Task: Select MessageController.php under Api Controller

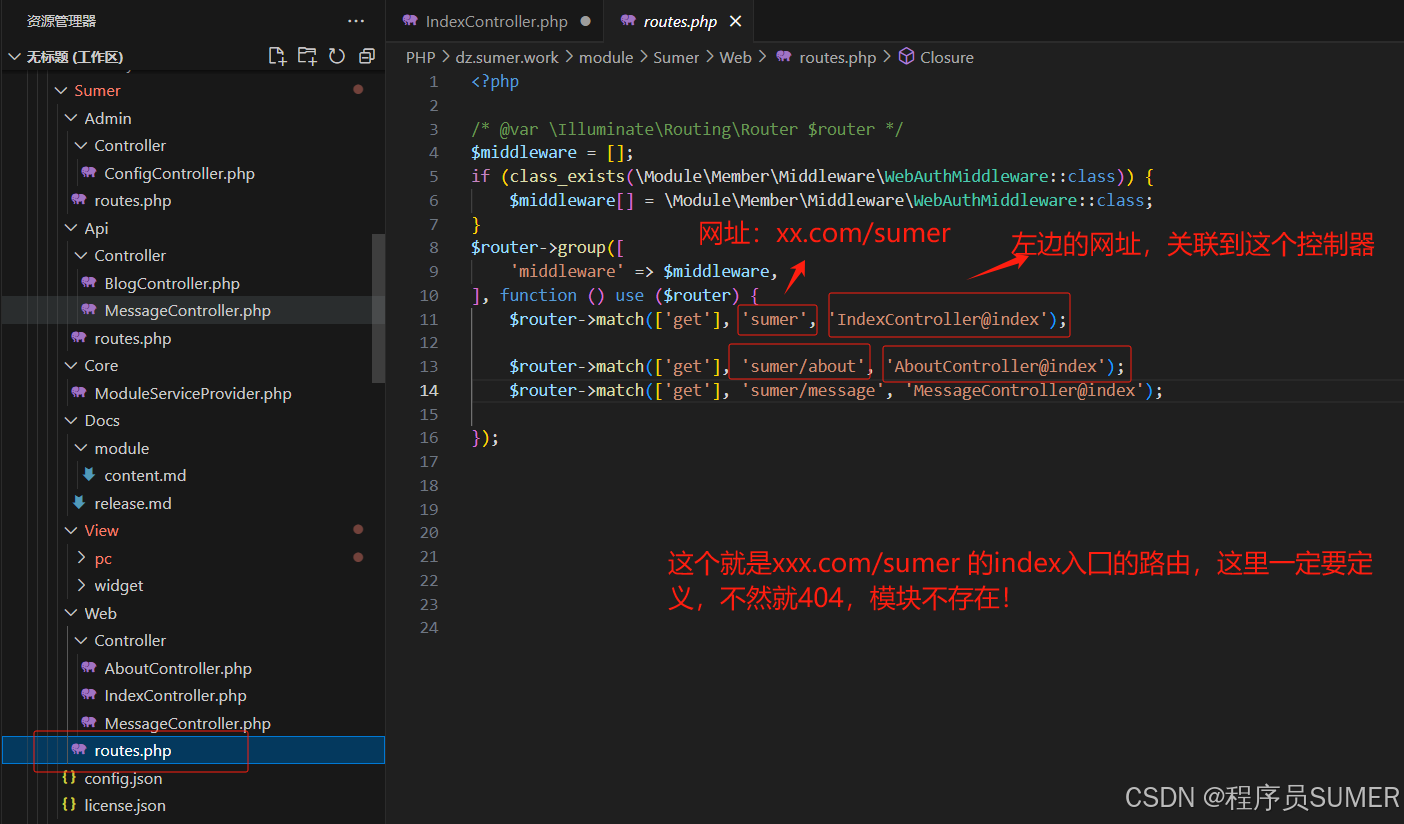Action: point(187,310)
